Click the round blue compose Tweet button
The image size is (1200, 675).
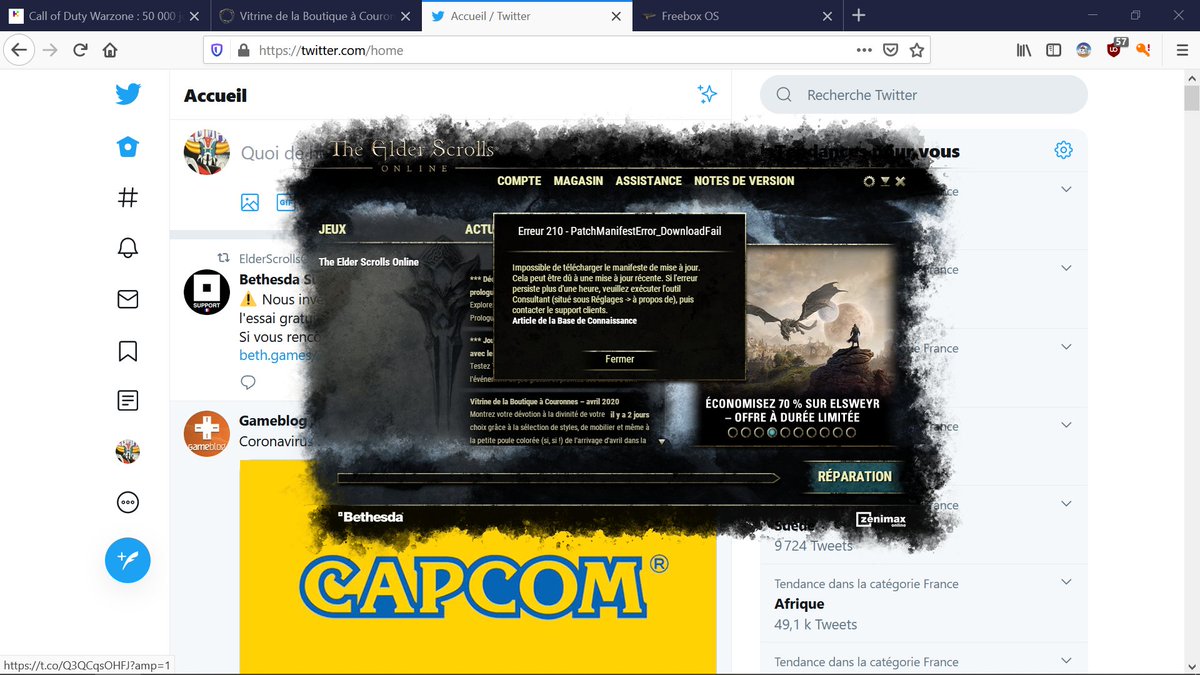[x=128, y=560]
